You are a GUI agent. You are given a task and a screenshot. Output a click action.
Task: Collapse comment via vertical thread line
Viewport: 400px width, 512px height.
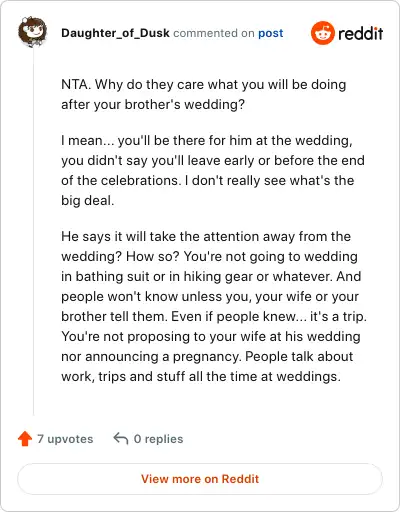(x=33, y=232)
